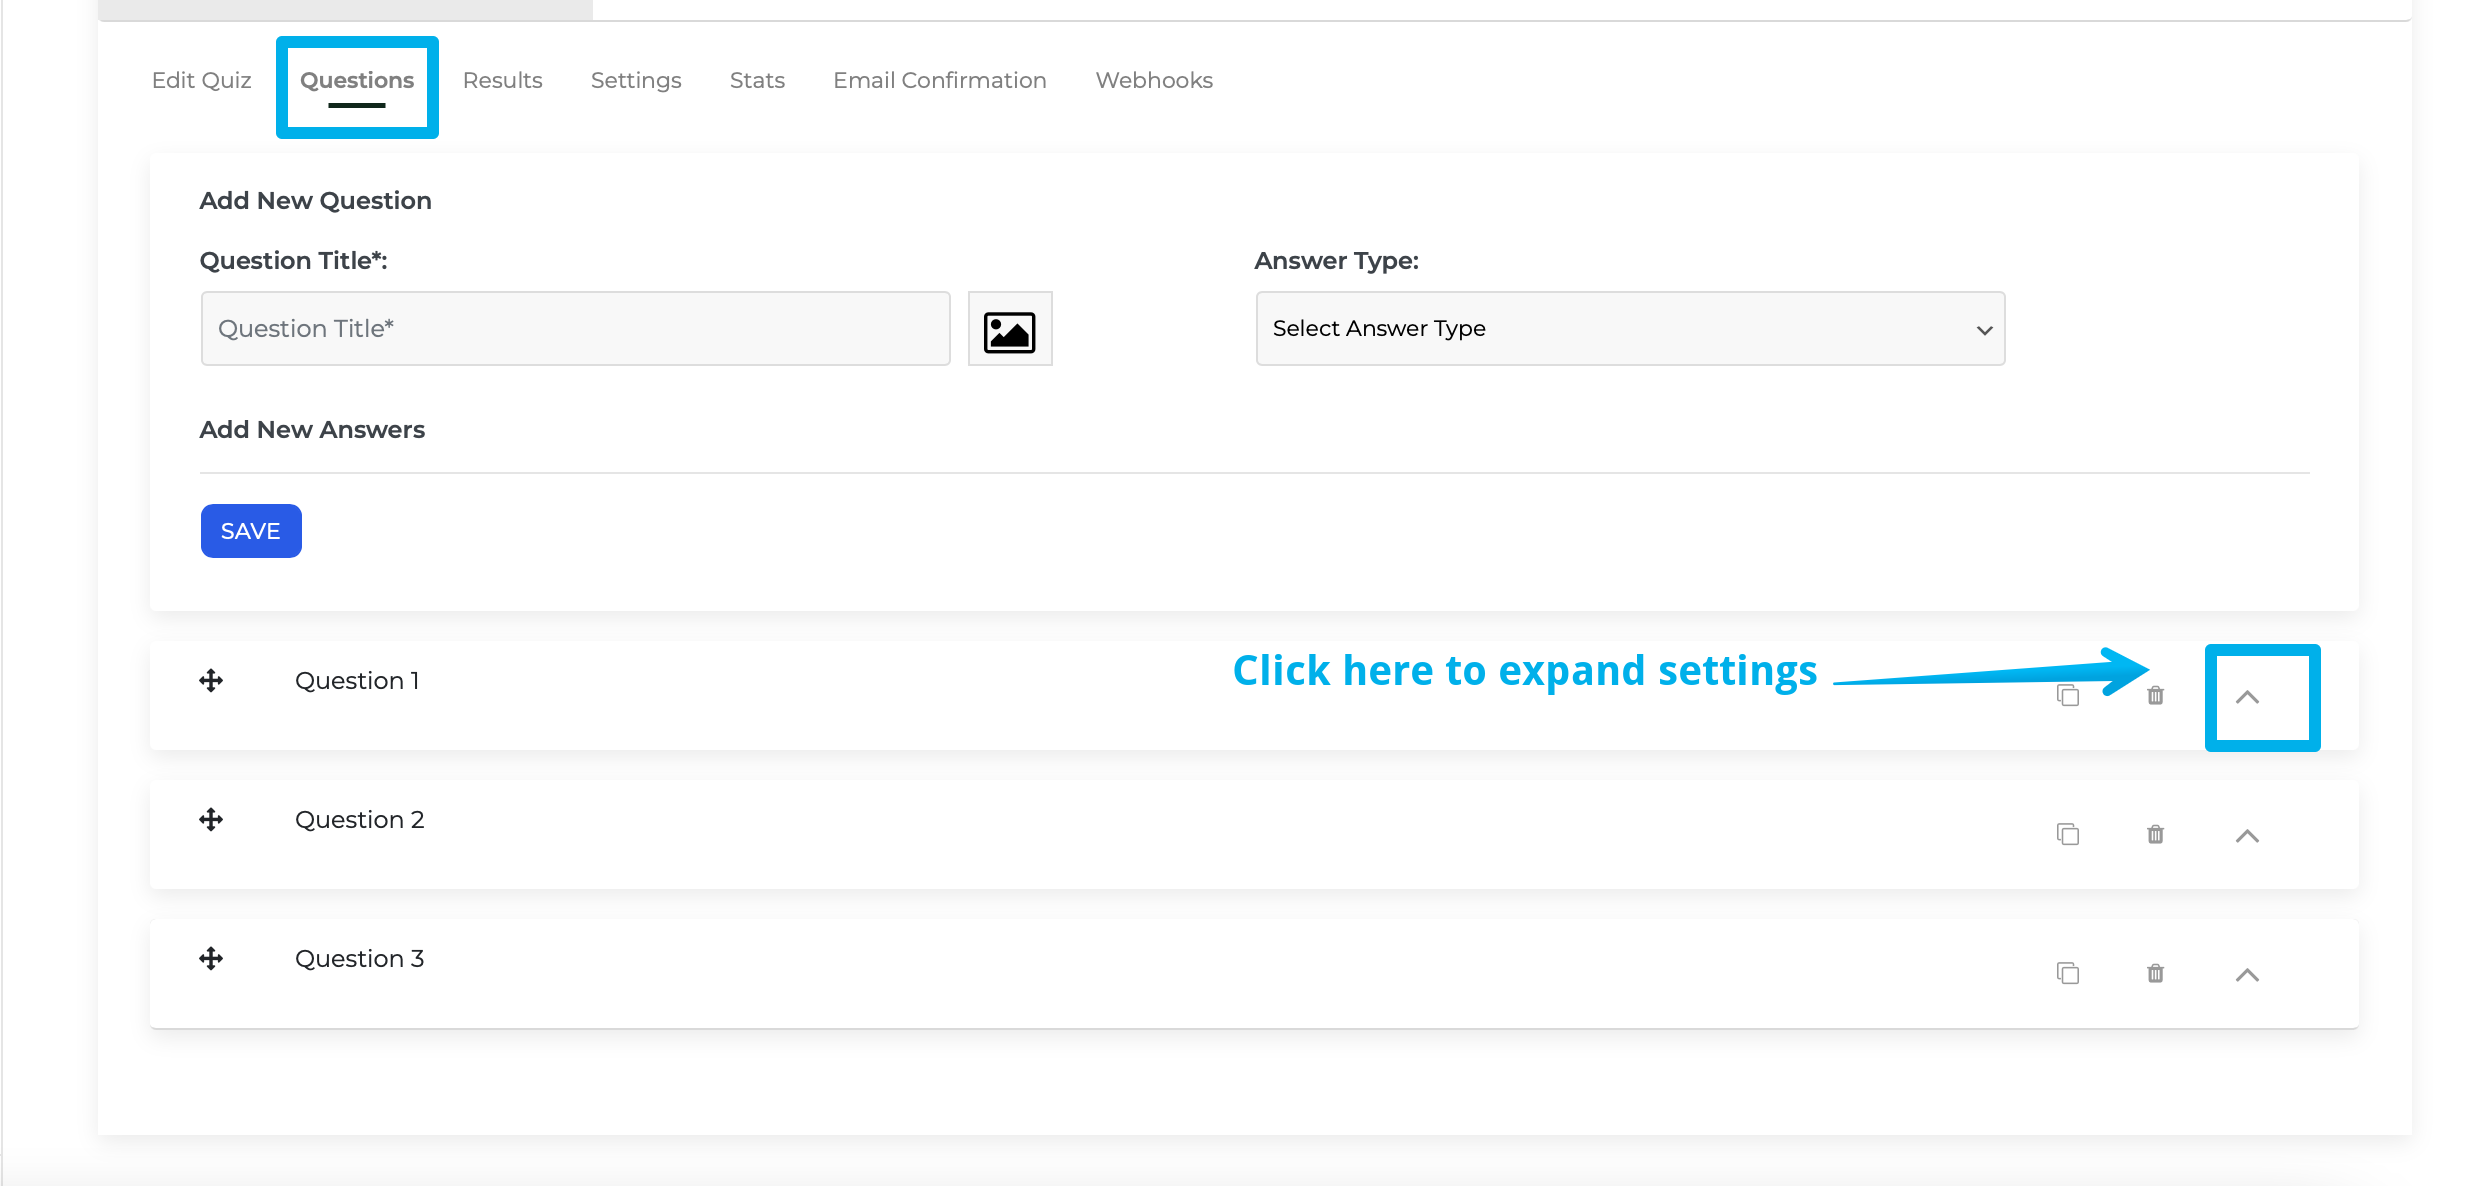Click the SAVE button
The height and width of the screenshot is (1186, 2486).
(x=250, y=530)
